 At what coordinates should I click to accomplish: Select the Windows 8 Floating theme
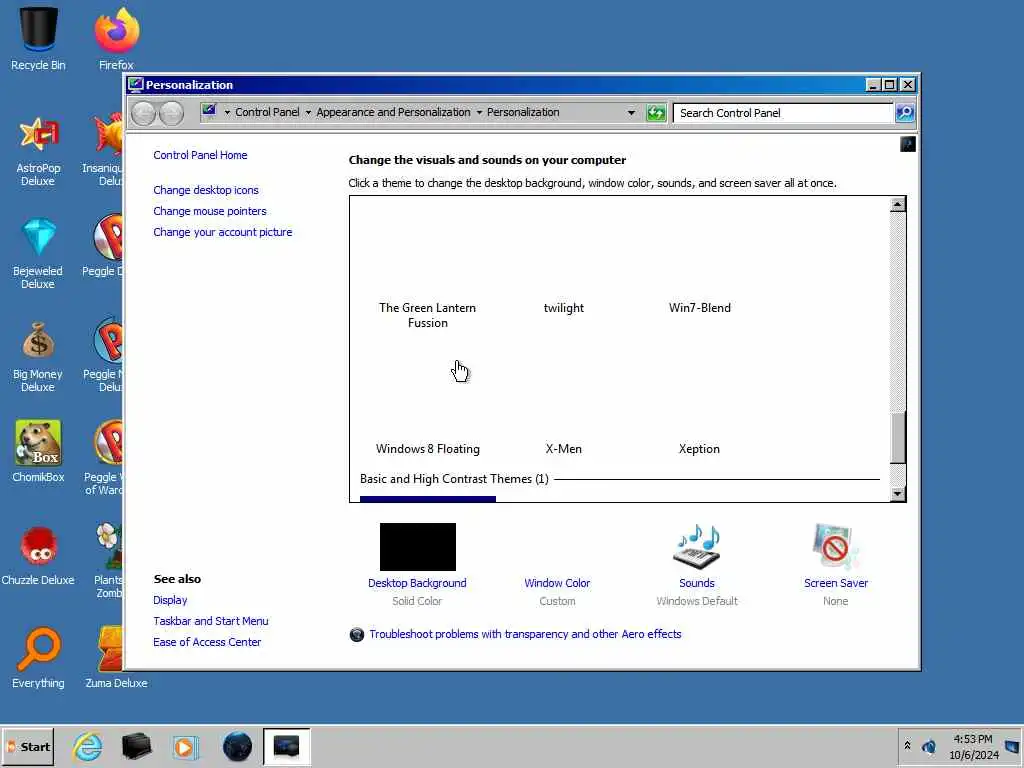[x=428, y=449]
